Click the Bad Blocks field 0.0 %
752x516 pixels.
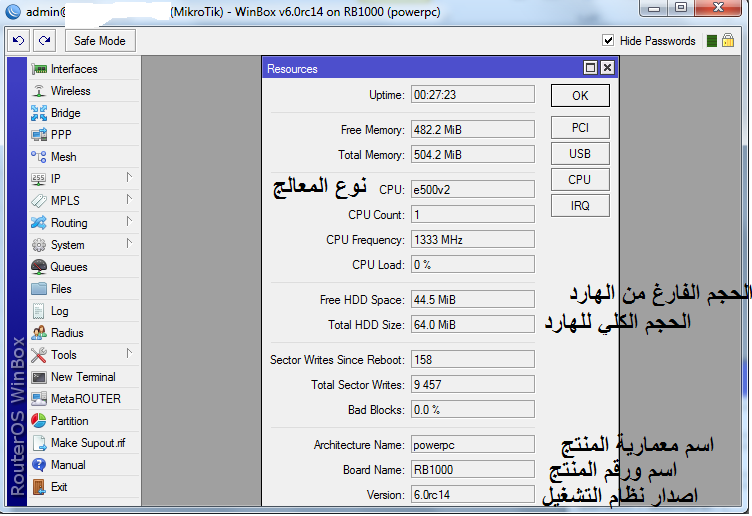click(473, 409)
